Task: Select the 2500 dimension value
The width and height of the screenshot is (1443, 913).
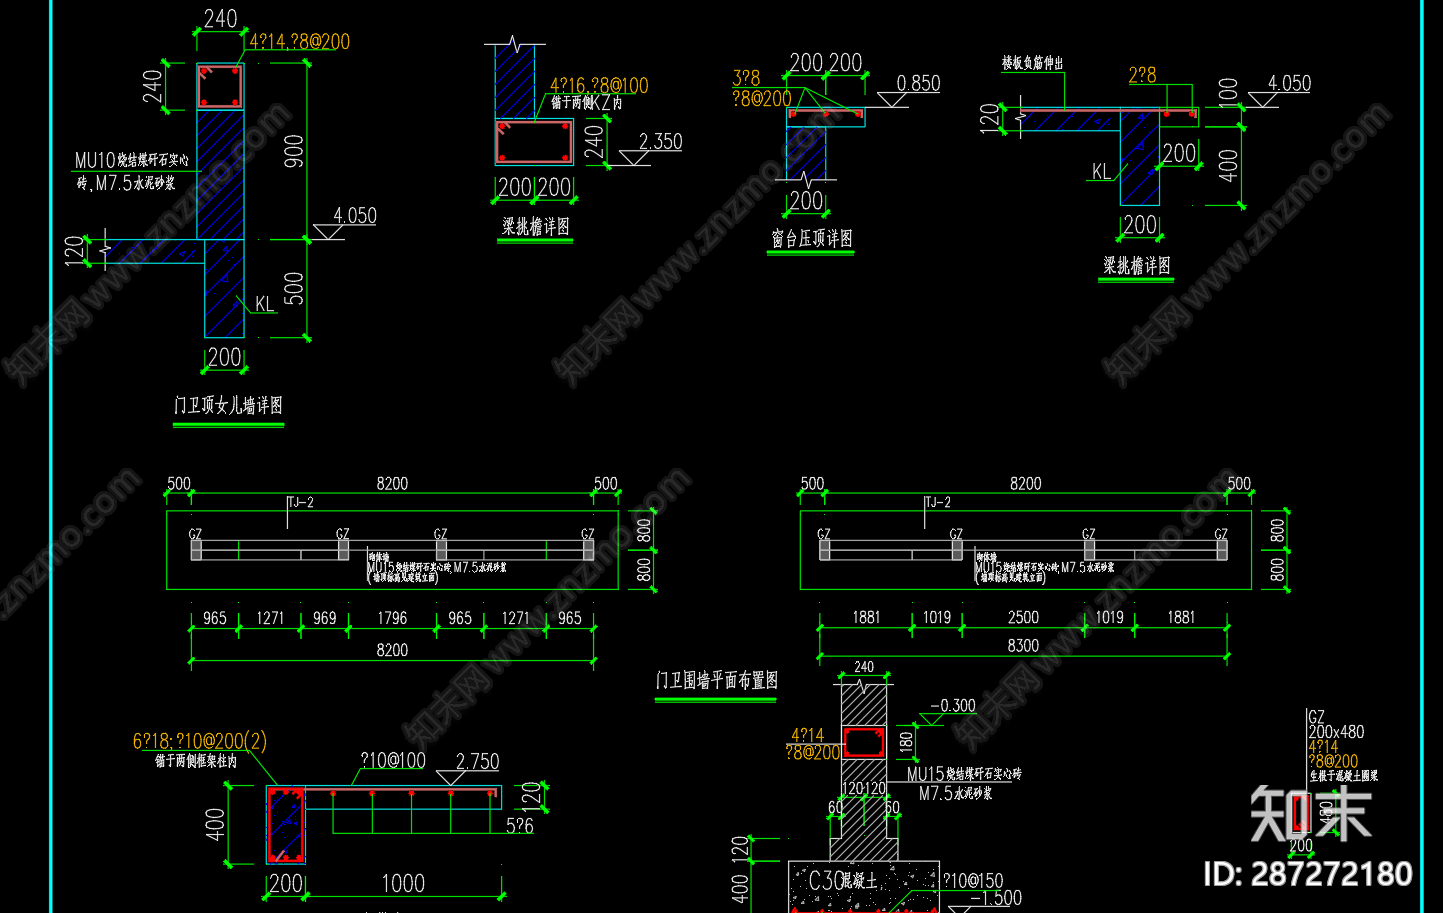Action: [x=1023, y=618]
